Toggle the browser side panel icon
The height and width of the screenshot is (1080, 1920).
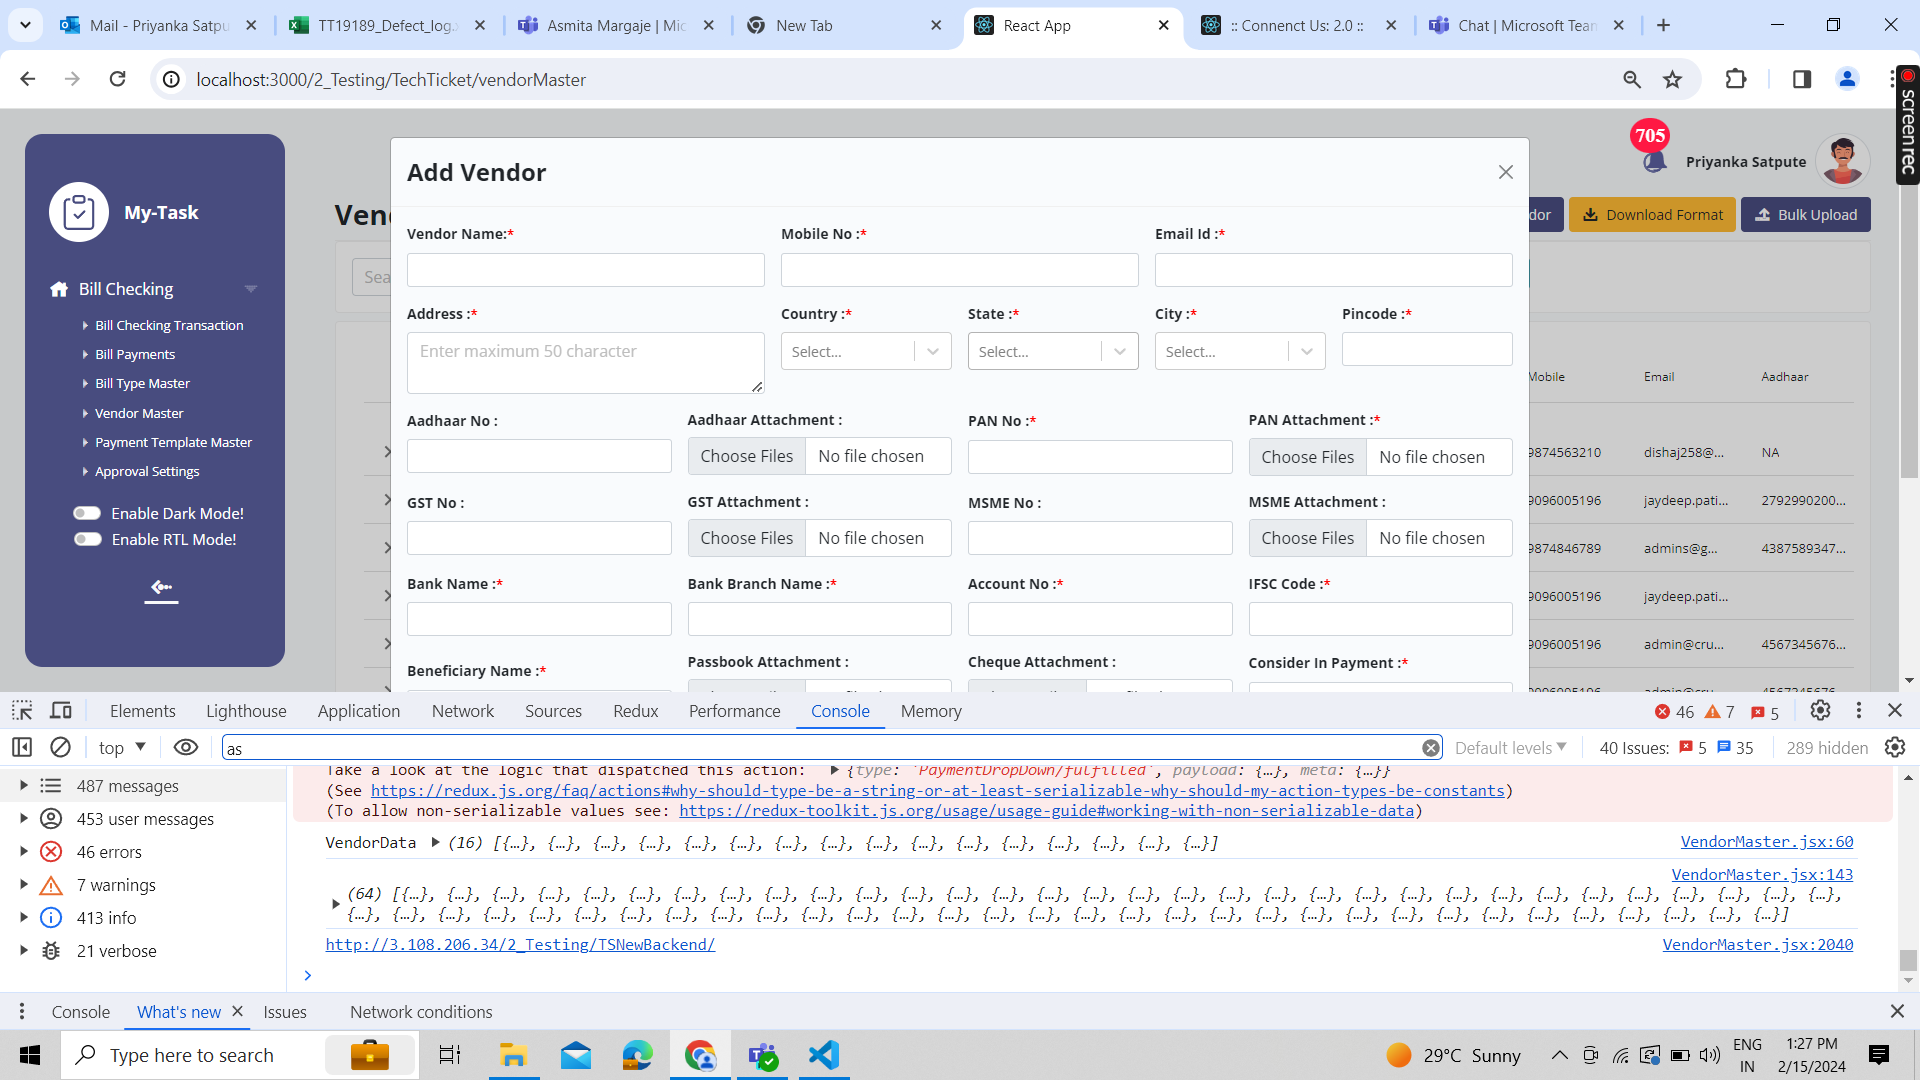[x=1802, y=79]
